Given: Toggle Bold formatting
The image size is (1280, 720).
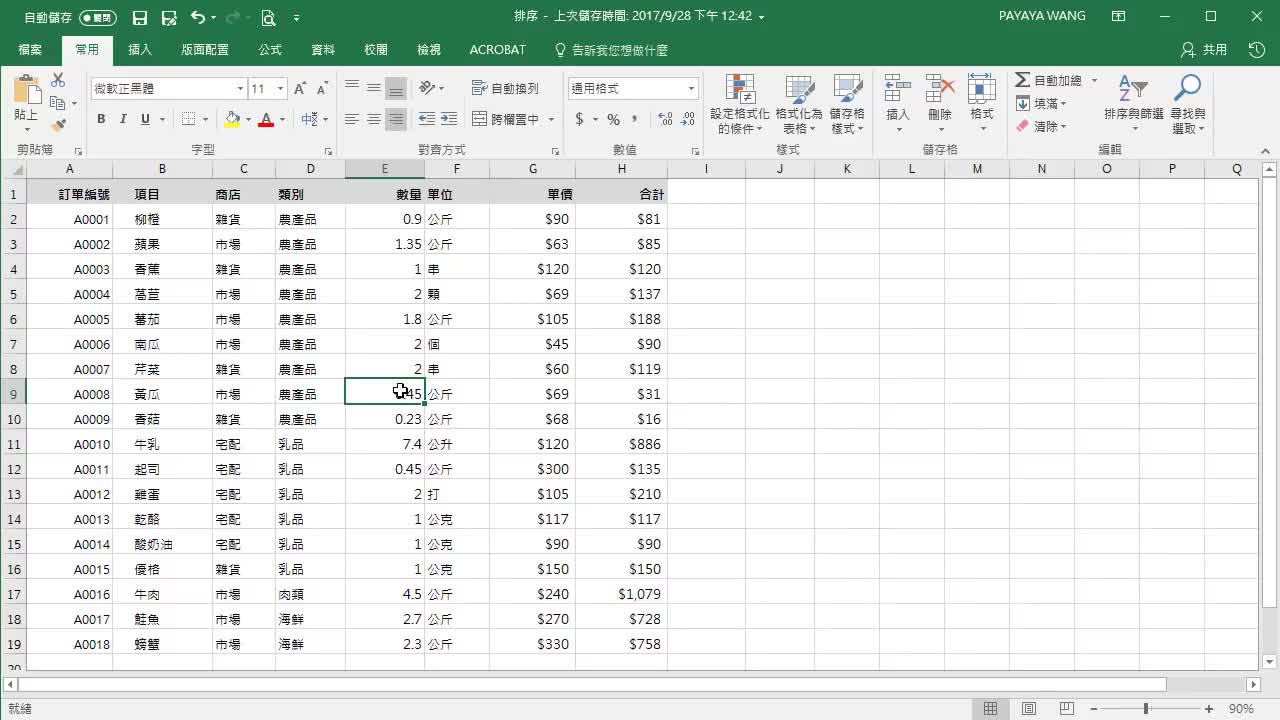Looking at the screenshot, I should pyautogui.click(x=101, y=119).
